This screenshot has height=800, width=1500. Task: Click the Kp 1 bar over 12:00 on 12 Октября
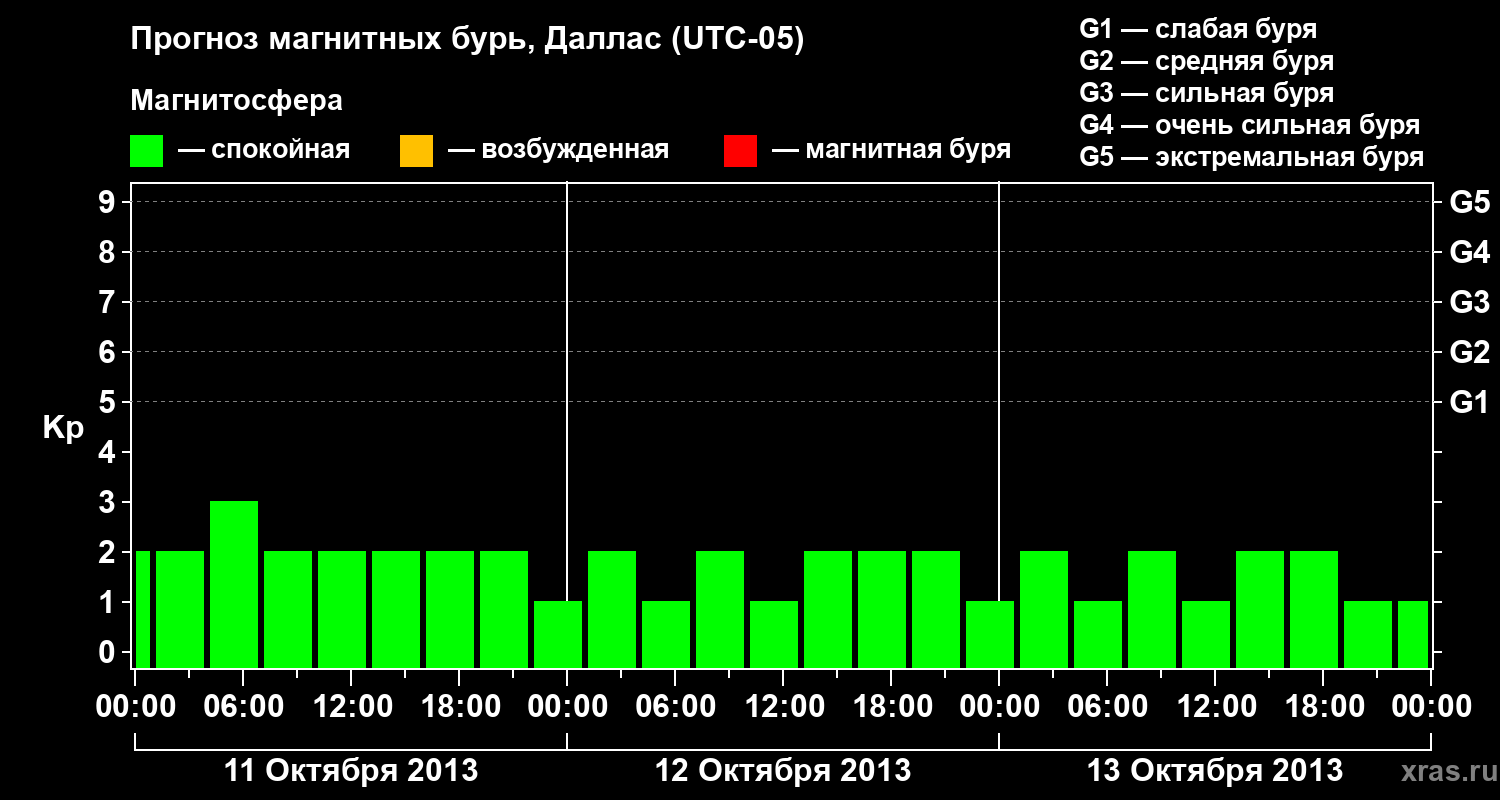[774, 634]
